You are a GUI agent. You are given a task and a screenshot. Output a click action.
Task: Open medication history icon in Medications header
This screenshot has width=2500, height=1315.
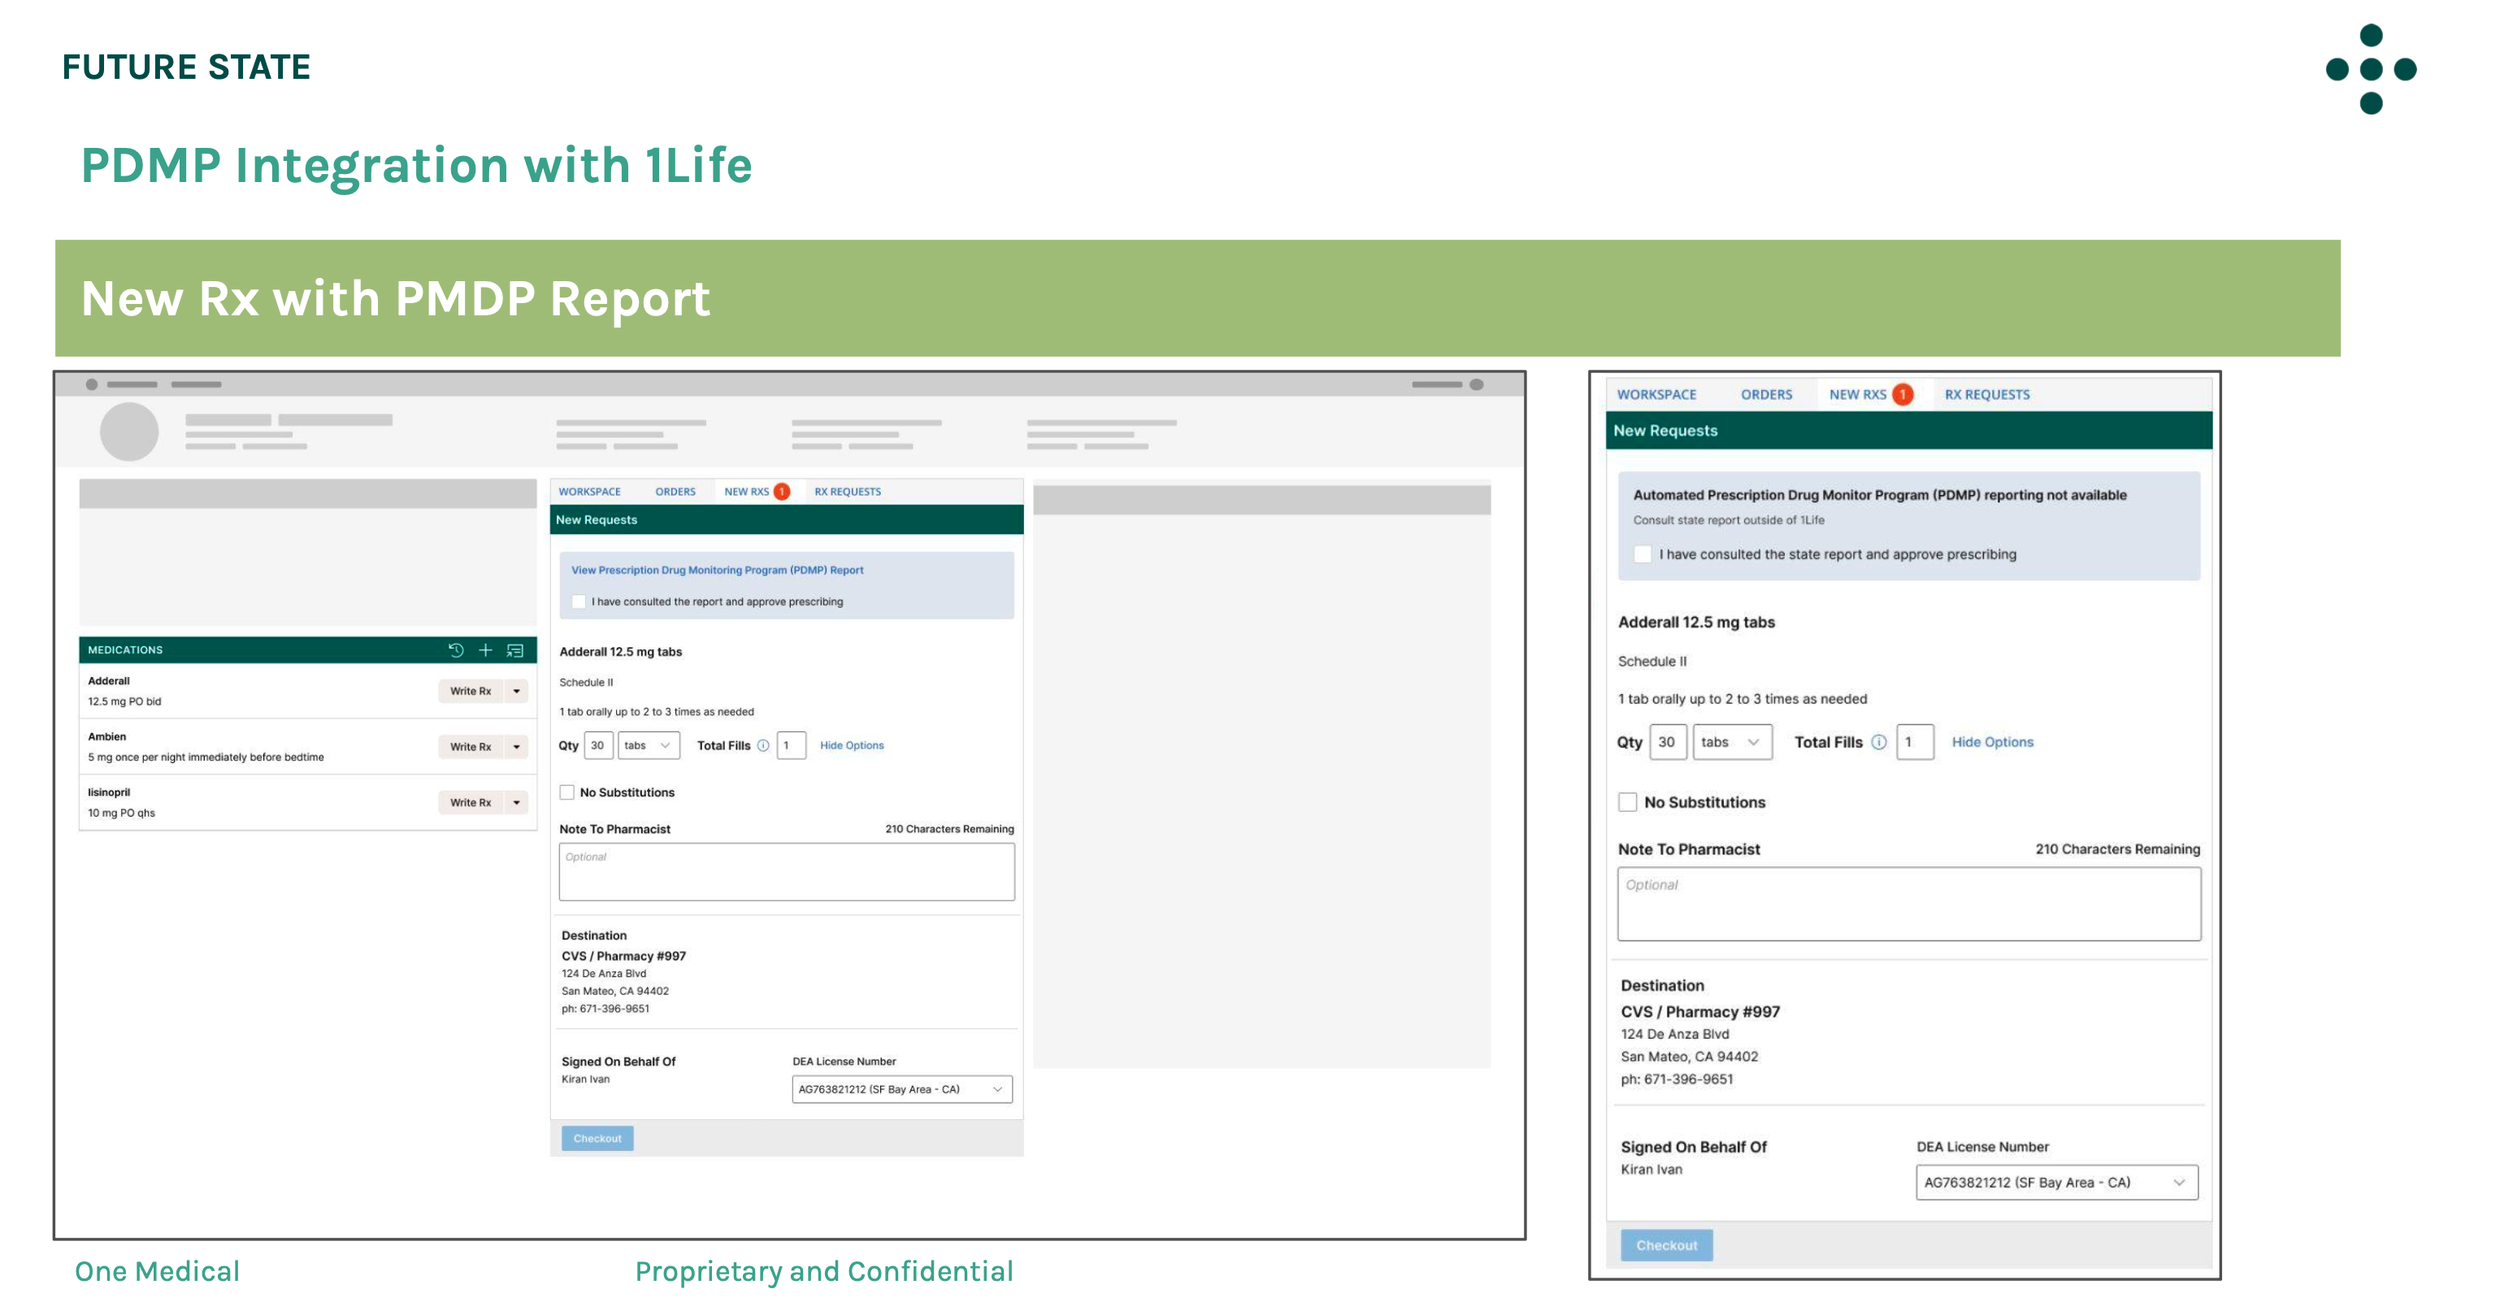point(456,650)
